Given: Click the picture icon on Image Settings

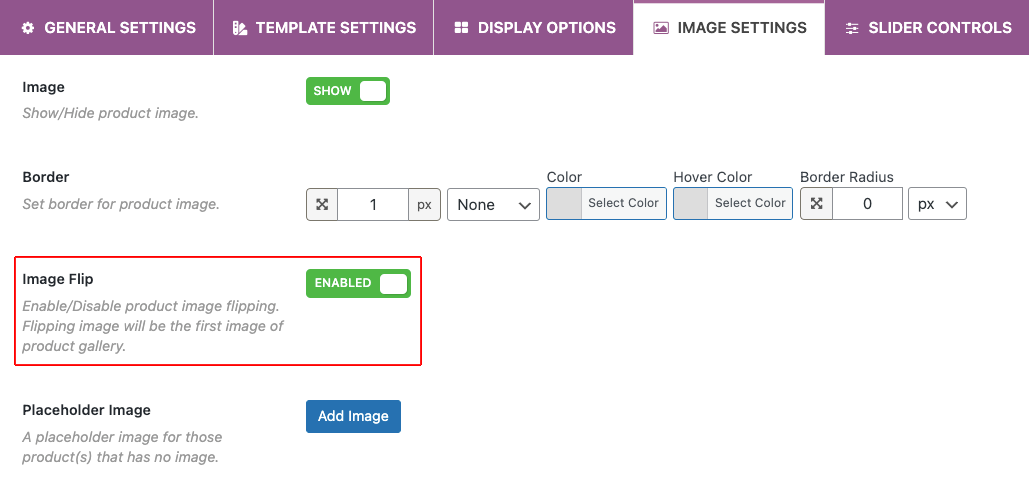Looking at the screenshot, I should coord(661,28).
